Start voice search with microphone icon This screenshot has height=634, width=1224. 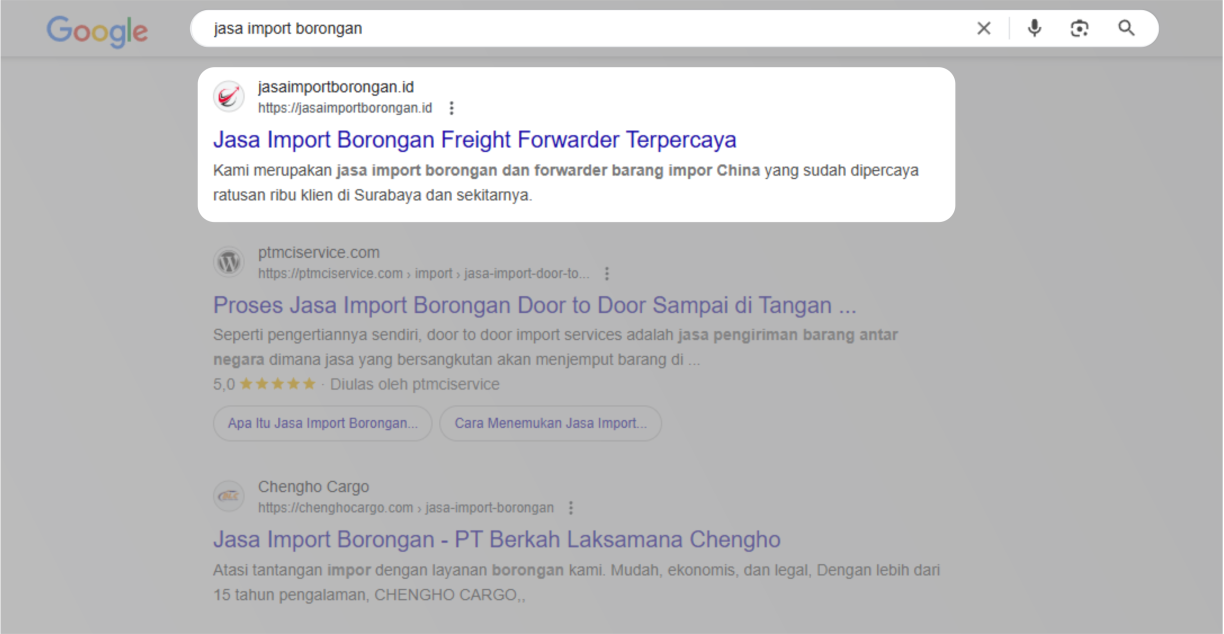(x=1034, y=28)
